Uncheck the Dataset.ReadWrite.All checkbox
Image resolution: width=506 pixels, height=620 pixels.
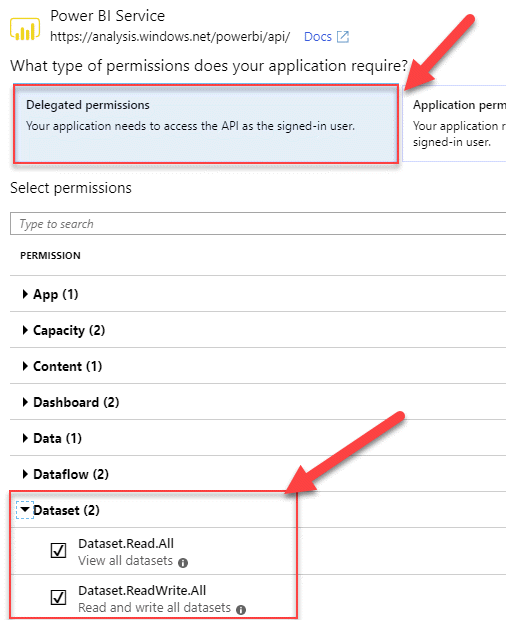click(59, 597)
